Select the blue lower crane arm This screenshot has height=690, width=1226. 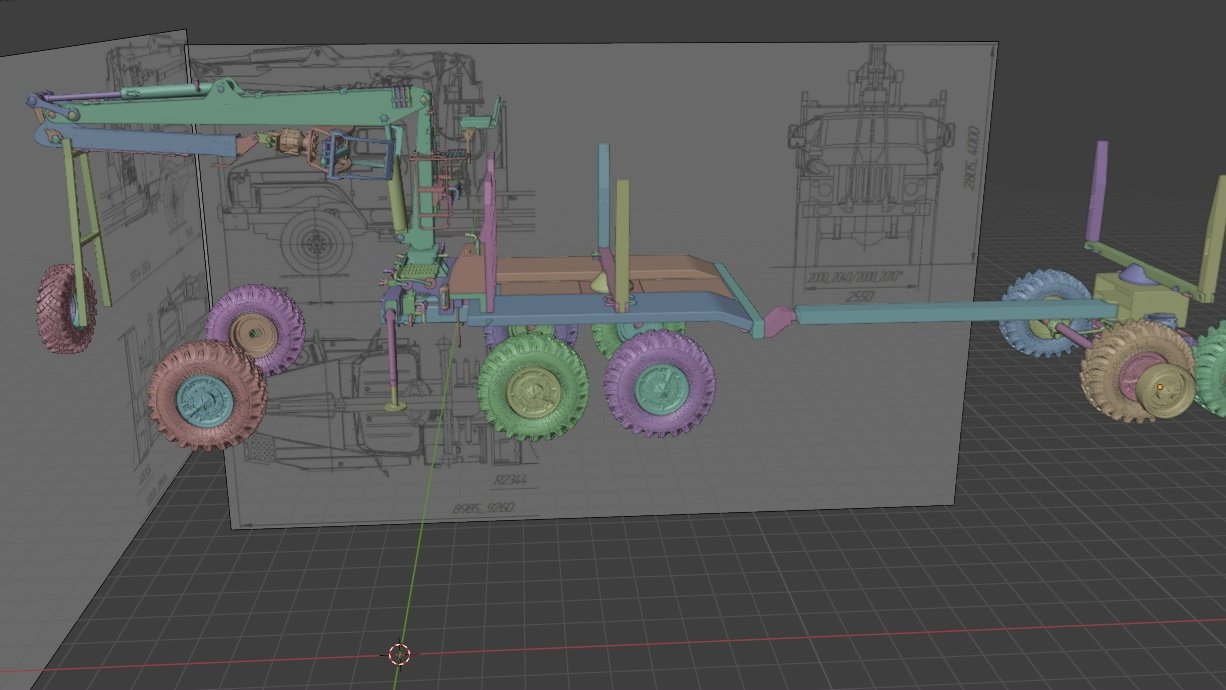pos(140,139)
